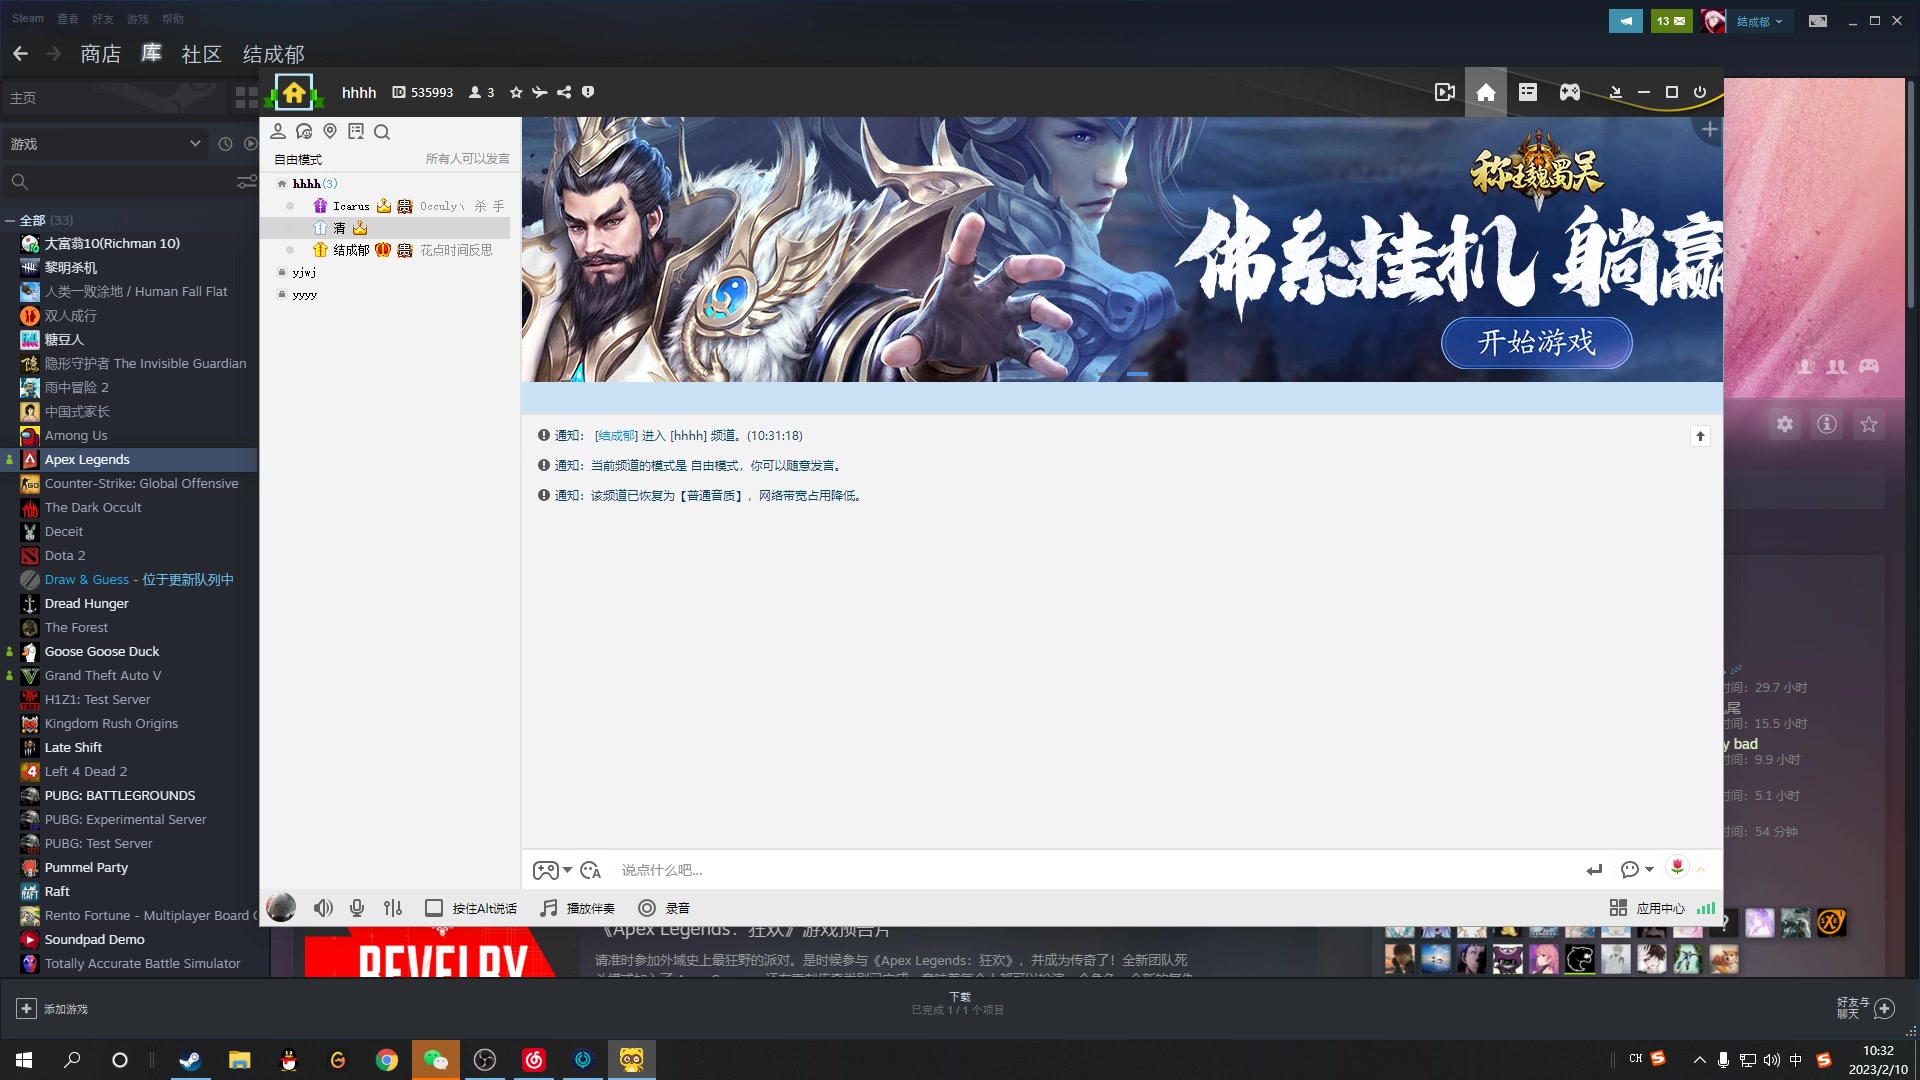Image resolution: width=1920 pixels, height=1080 pixels.
Task: Share the hhhh channel via share icon
Action: (564, 92)
